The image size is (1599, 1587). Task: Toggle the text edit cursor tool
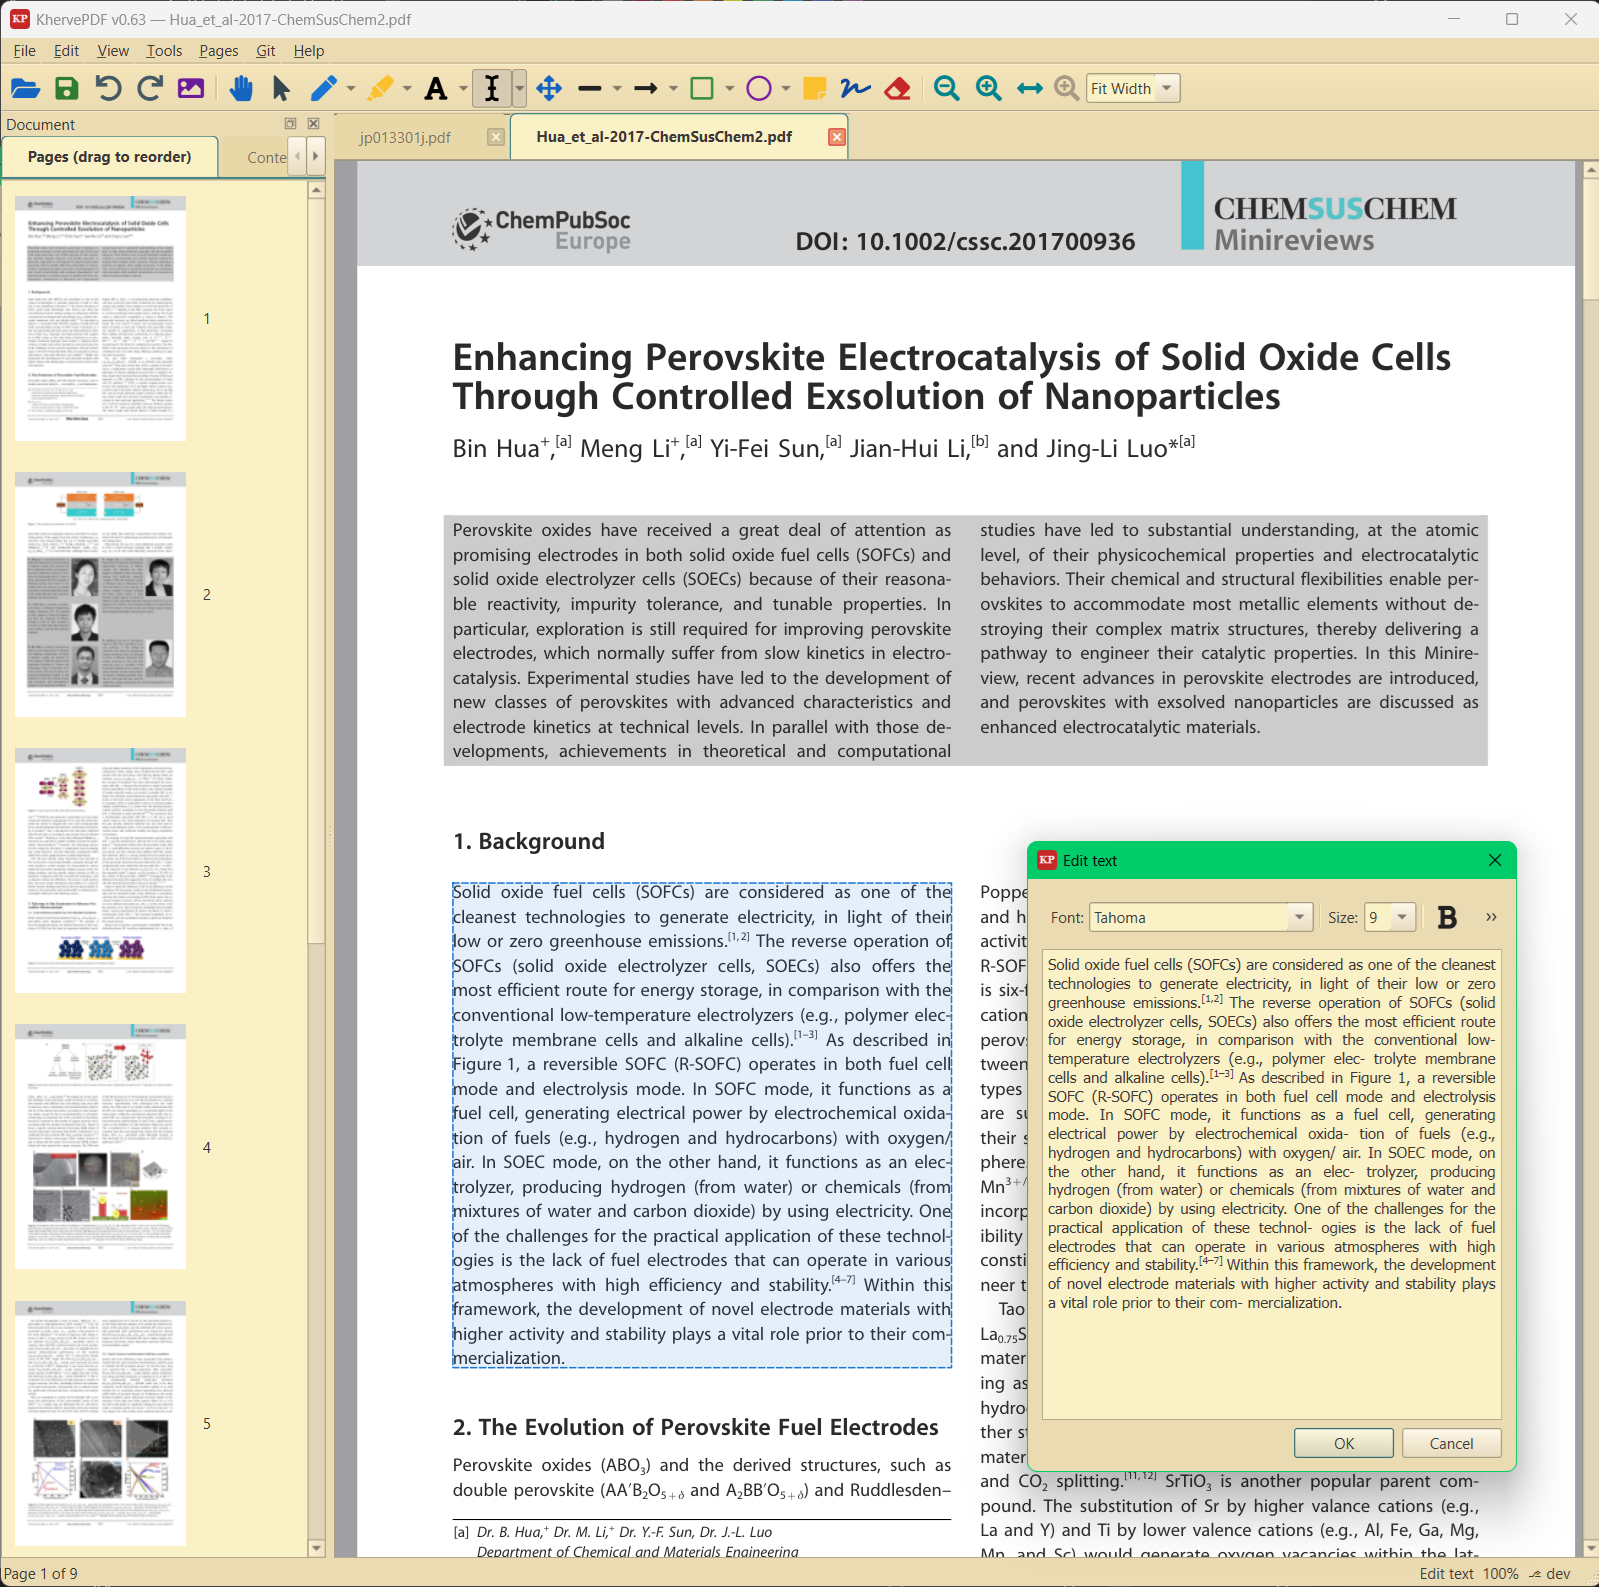coord(492,88)
